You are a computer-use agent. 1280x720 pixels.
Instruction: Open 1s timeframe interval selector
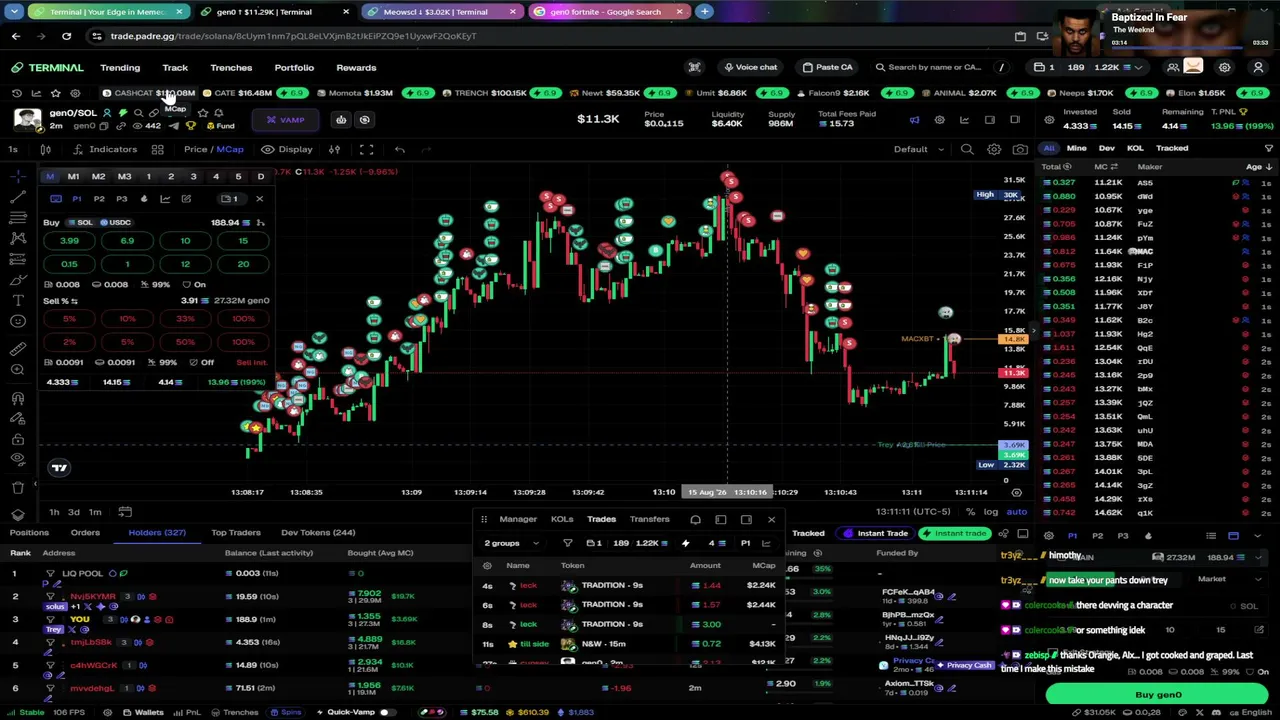tap(13, 149)
